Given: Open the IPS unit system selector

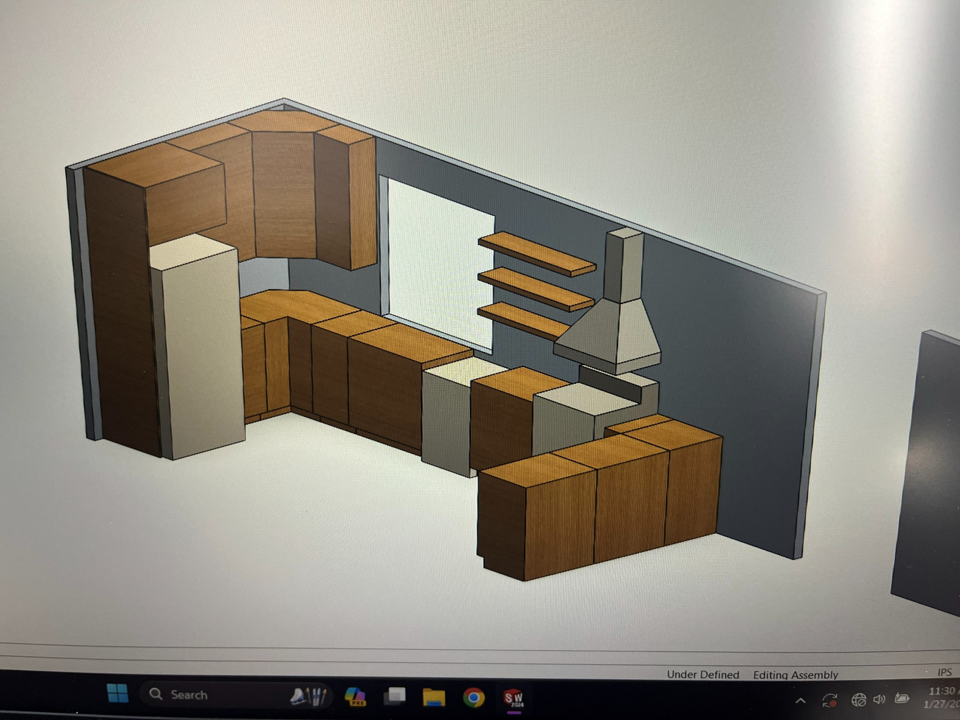Looking at the screenshot, I should 944,672.
